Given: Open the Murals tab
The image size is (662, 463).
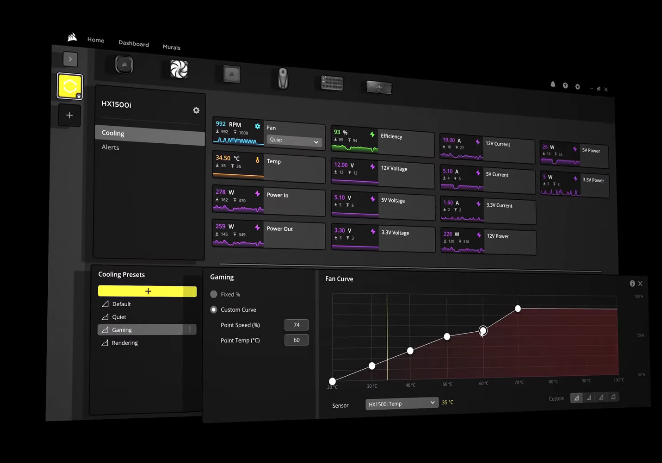Looking at the screenshot, I should pyautogui.click(x=171, y=47).
